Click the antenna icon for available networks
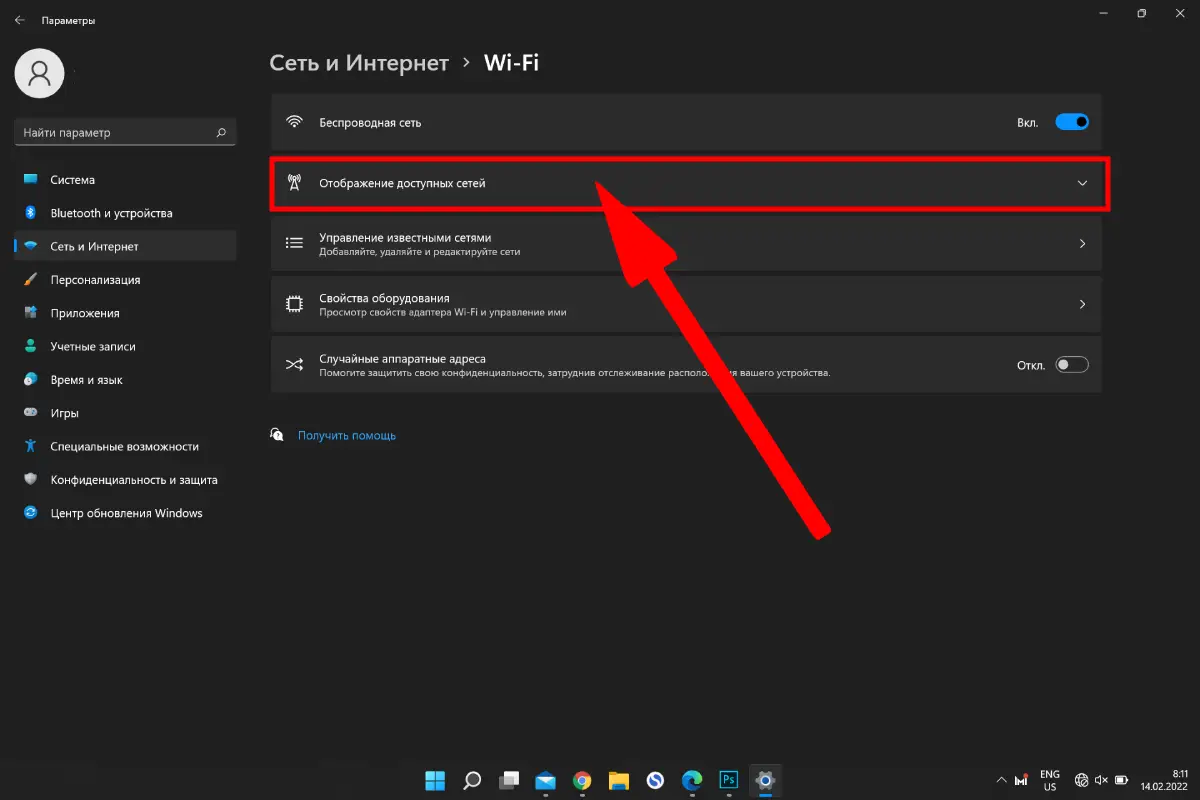The width and height of the screenshot is (1200, 800). 294,183
